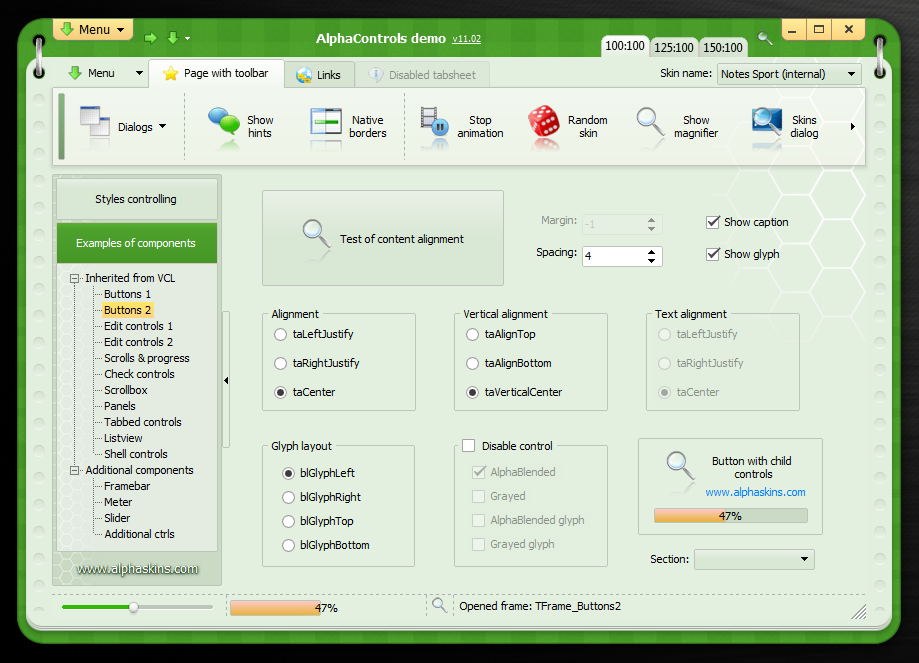Select the Alignment taRightJustify radio button
Viewport: 919px width, 663px height.
[280, 363]
